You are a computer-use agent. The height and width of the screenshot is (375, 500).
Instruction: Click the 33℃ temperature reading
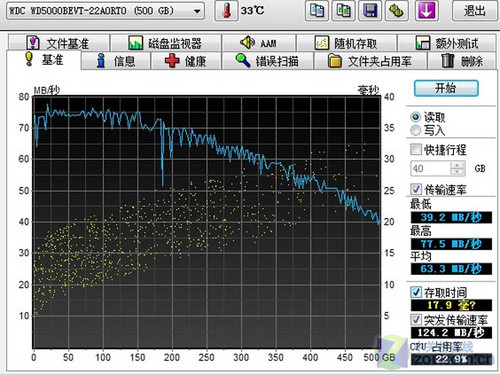252,11
